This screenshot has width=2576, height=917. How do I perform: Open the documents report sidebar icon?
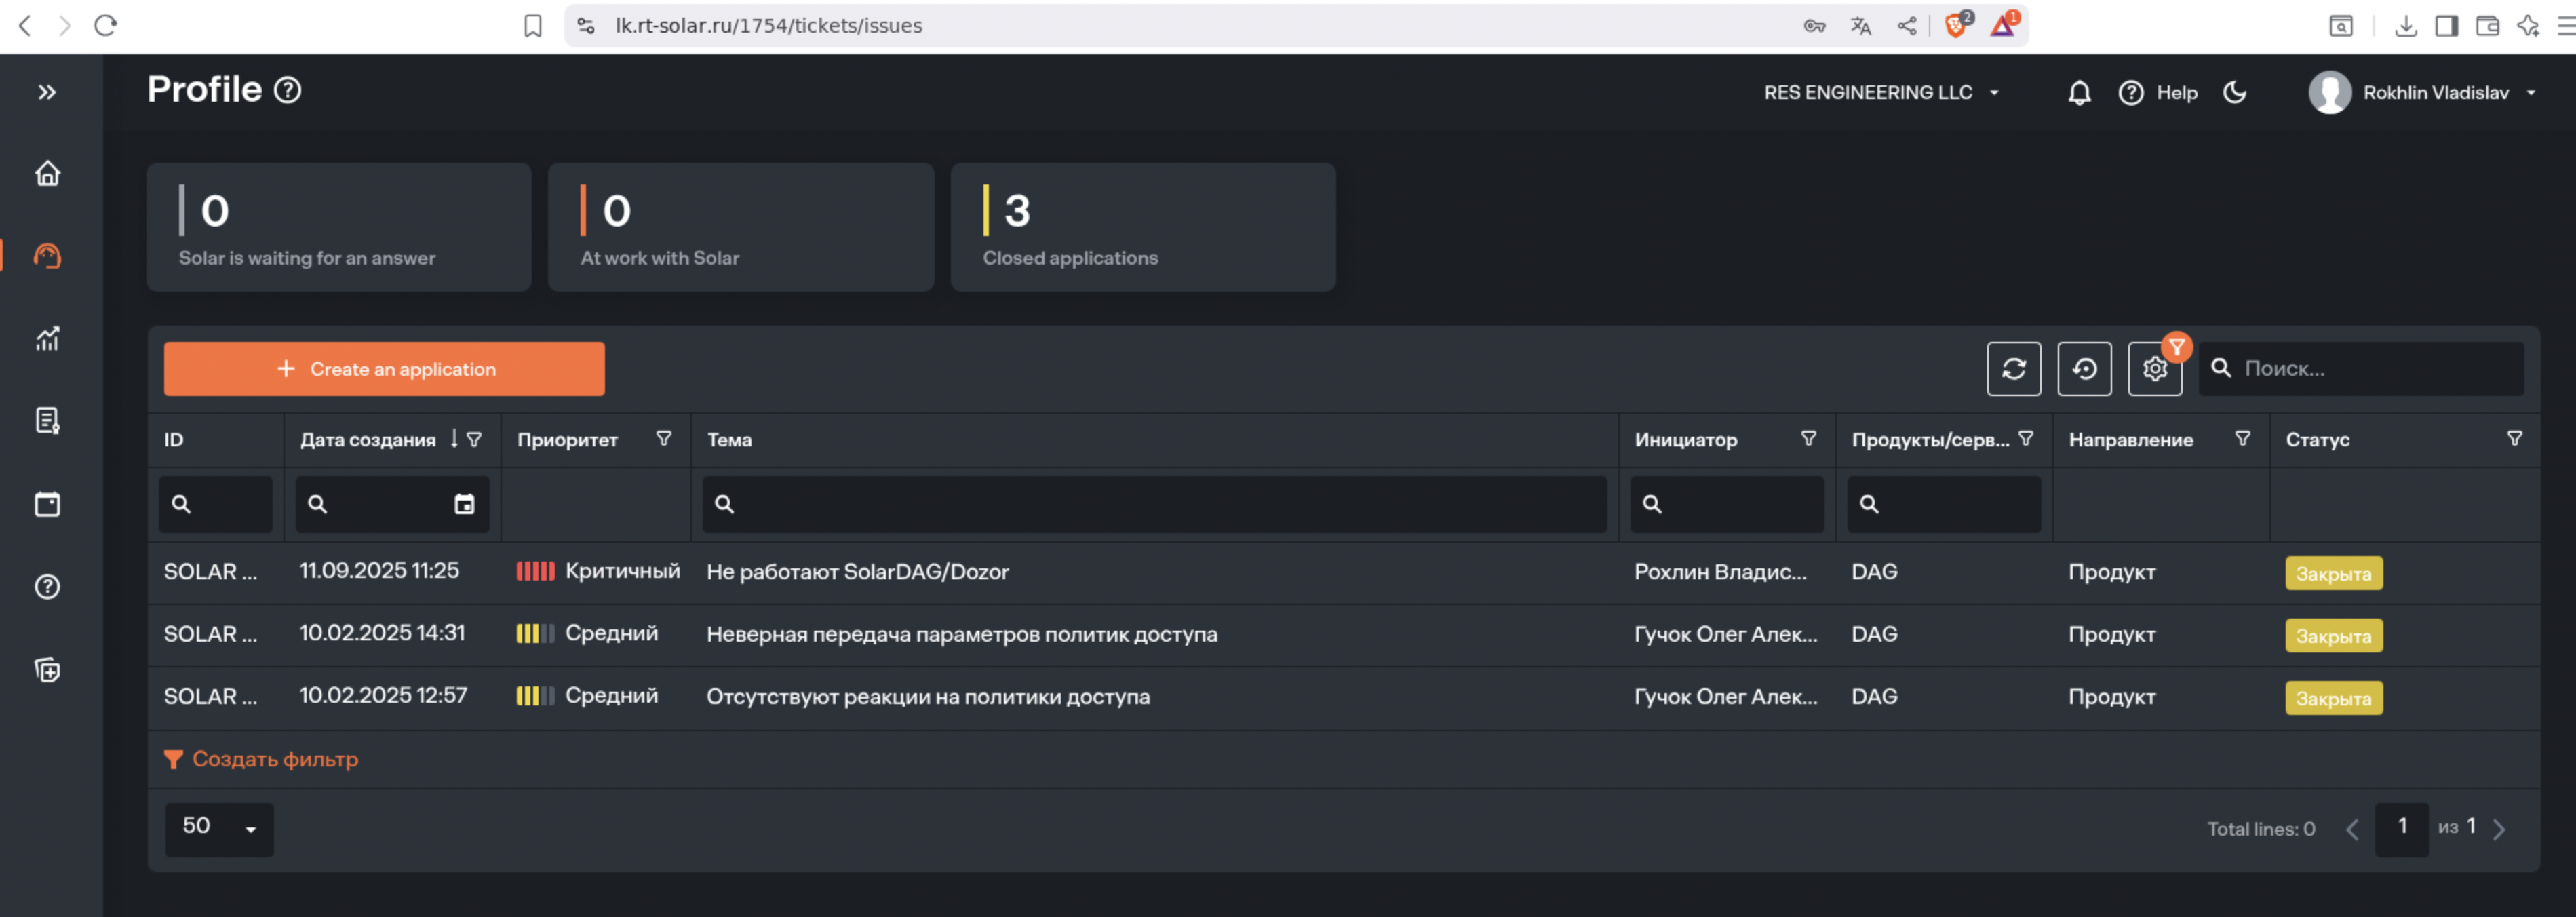coord(47,421)
